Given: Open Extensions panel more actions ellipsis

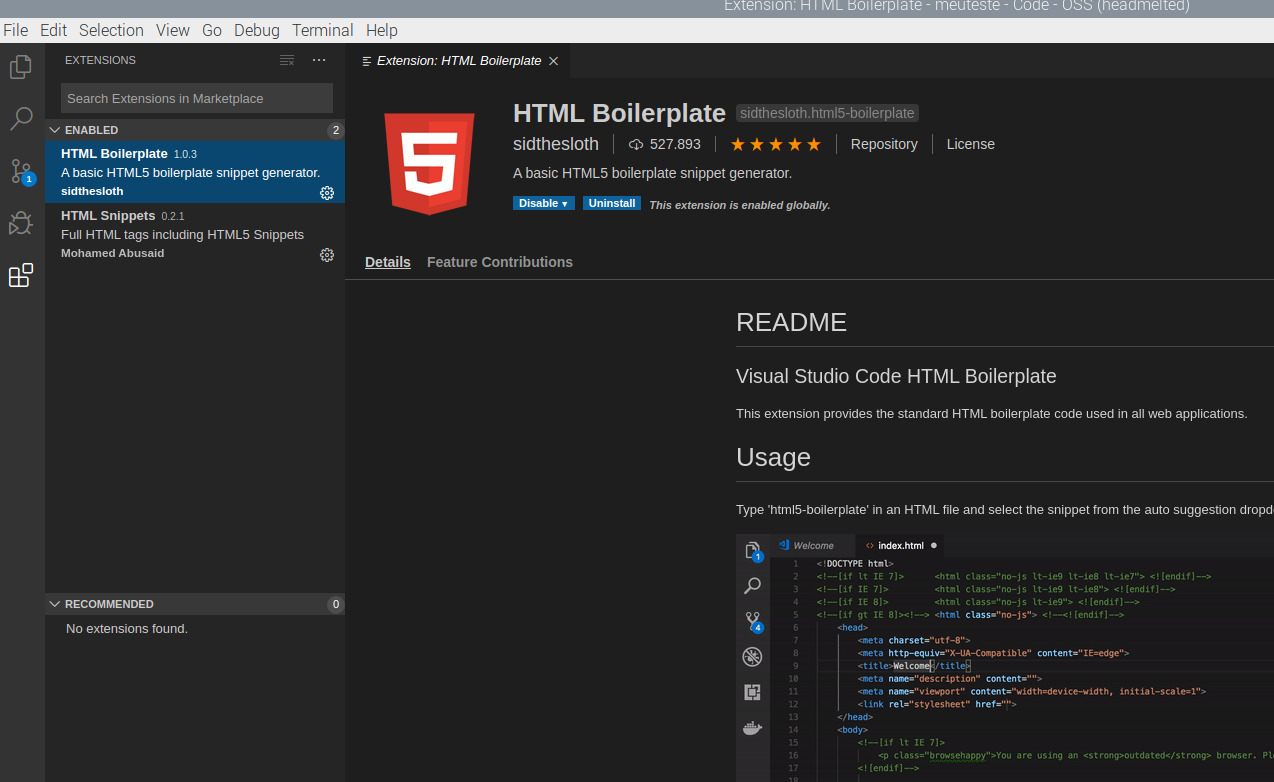Looking at the screenshot, I should point(319,60).
